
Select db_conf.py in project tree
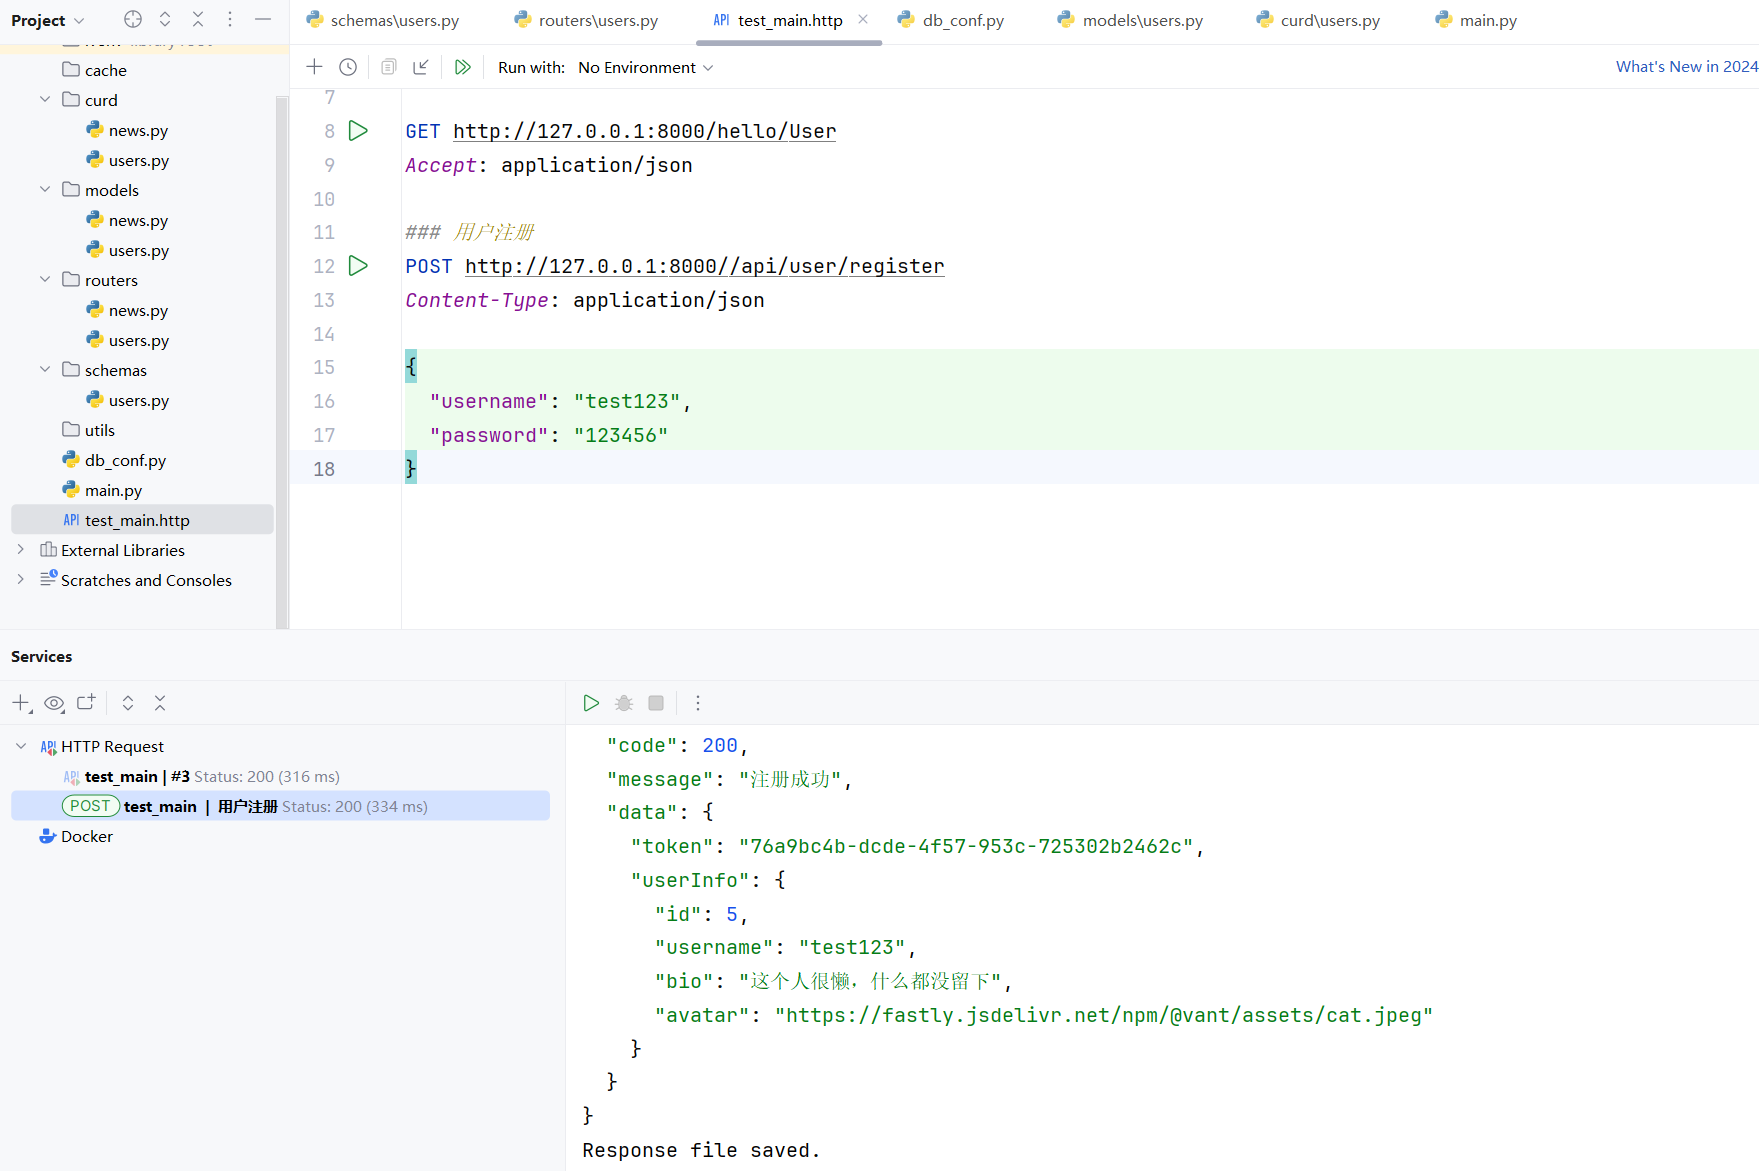click(125, 460)
